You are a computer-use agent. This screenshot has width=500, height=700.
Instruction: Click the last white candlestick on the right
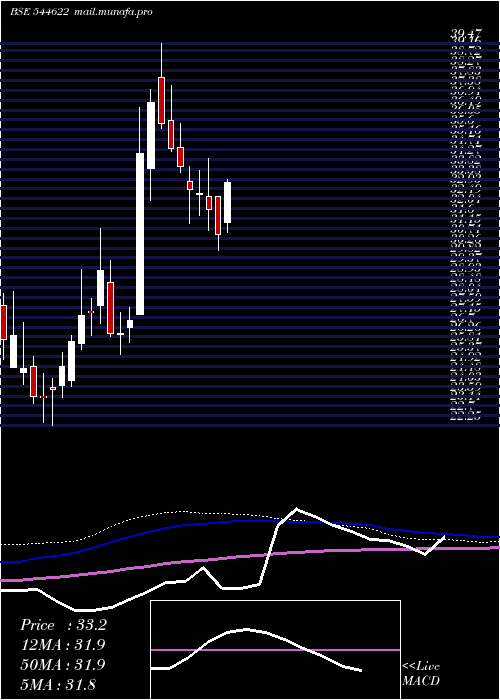[x=228, y=203]
